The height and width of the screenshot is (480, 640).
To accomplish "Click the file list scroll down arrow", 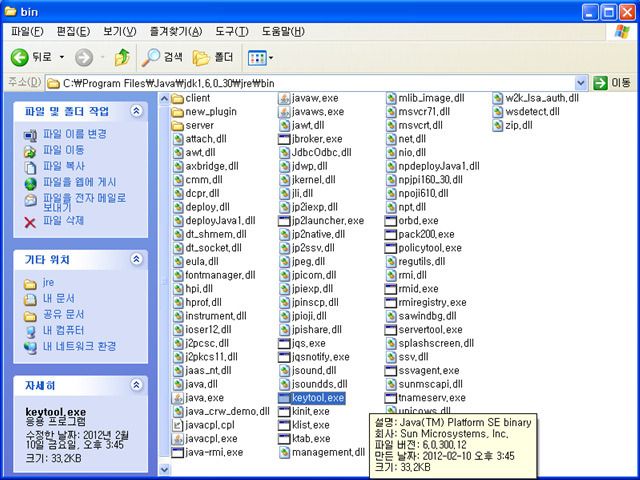I will tap(164, 470).
